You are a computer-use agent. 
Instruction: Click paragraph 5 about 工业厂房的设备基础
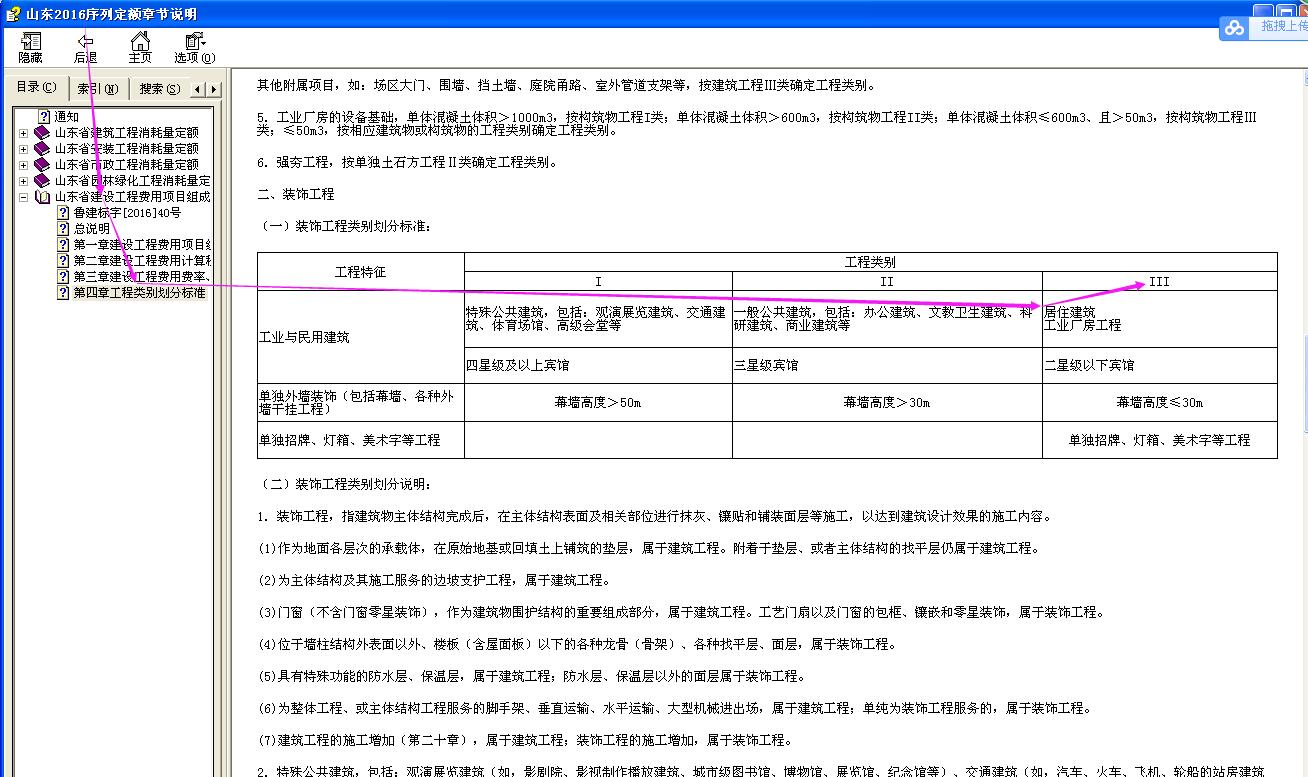757,124
